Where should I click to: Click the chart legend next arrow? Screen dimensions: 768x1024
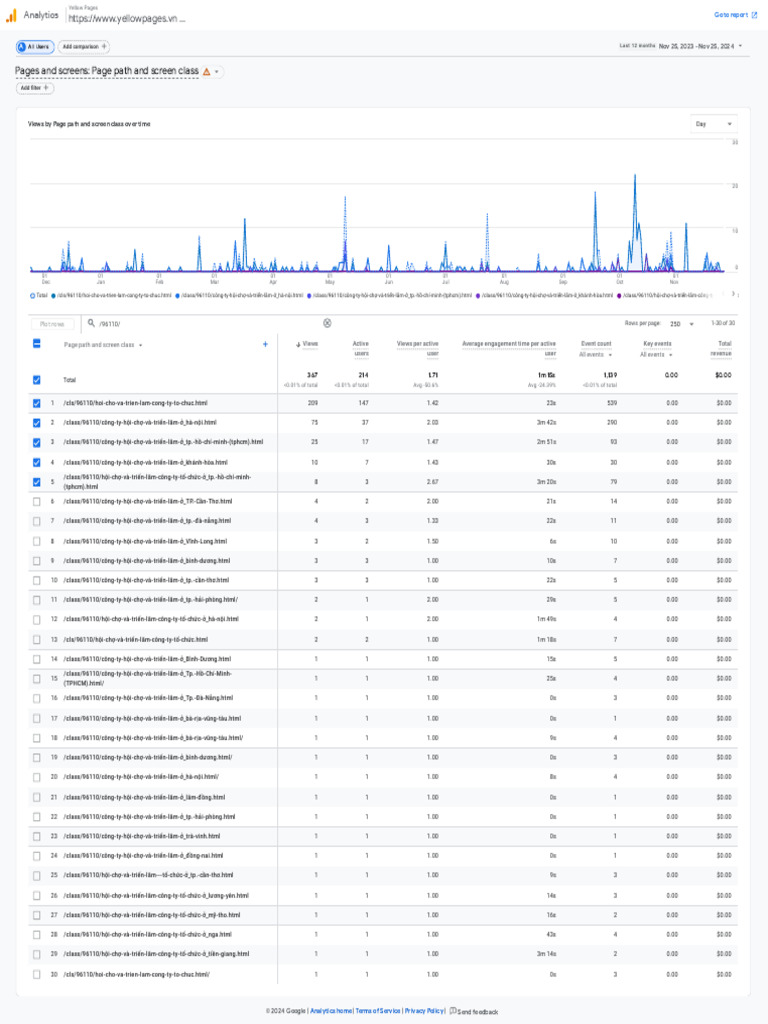coord(733,295)
